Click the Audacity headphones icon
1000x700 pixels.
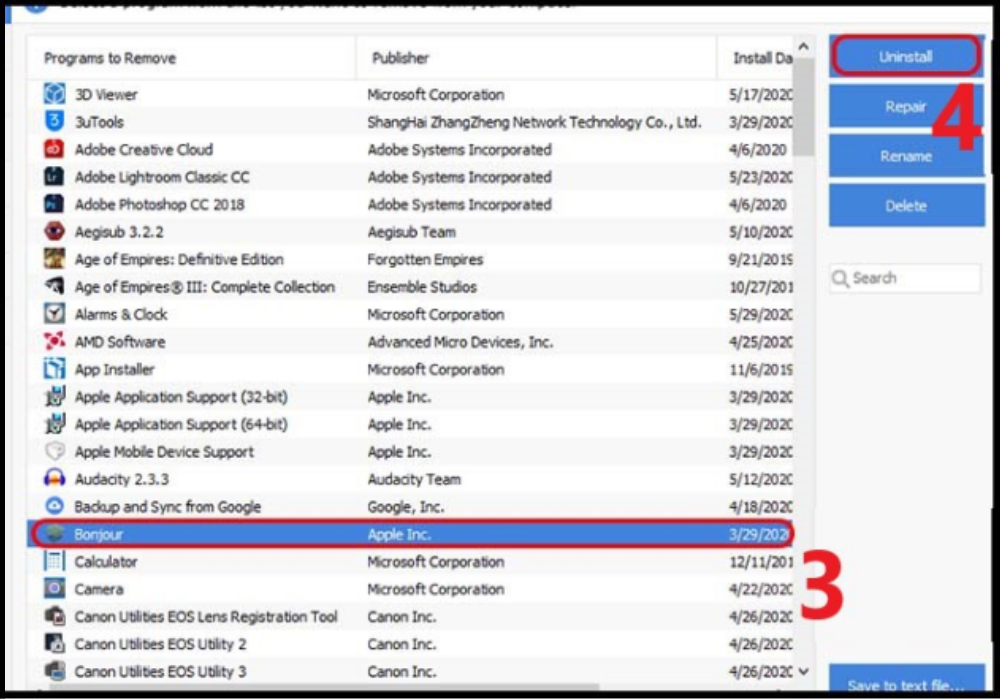pos(54,478)
